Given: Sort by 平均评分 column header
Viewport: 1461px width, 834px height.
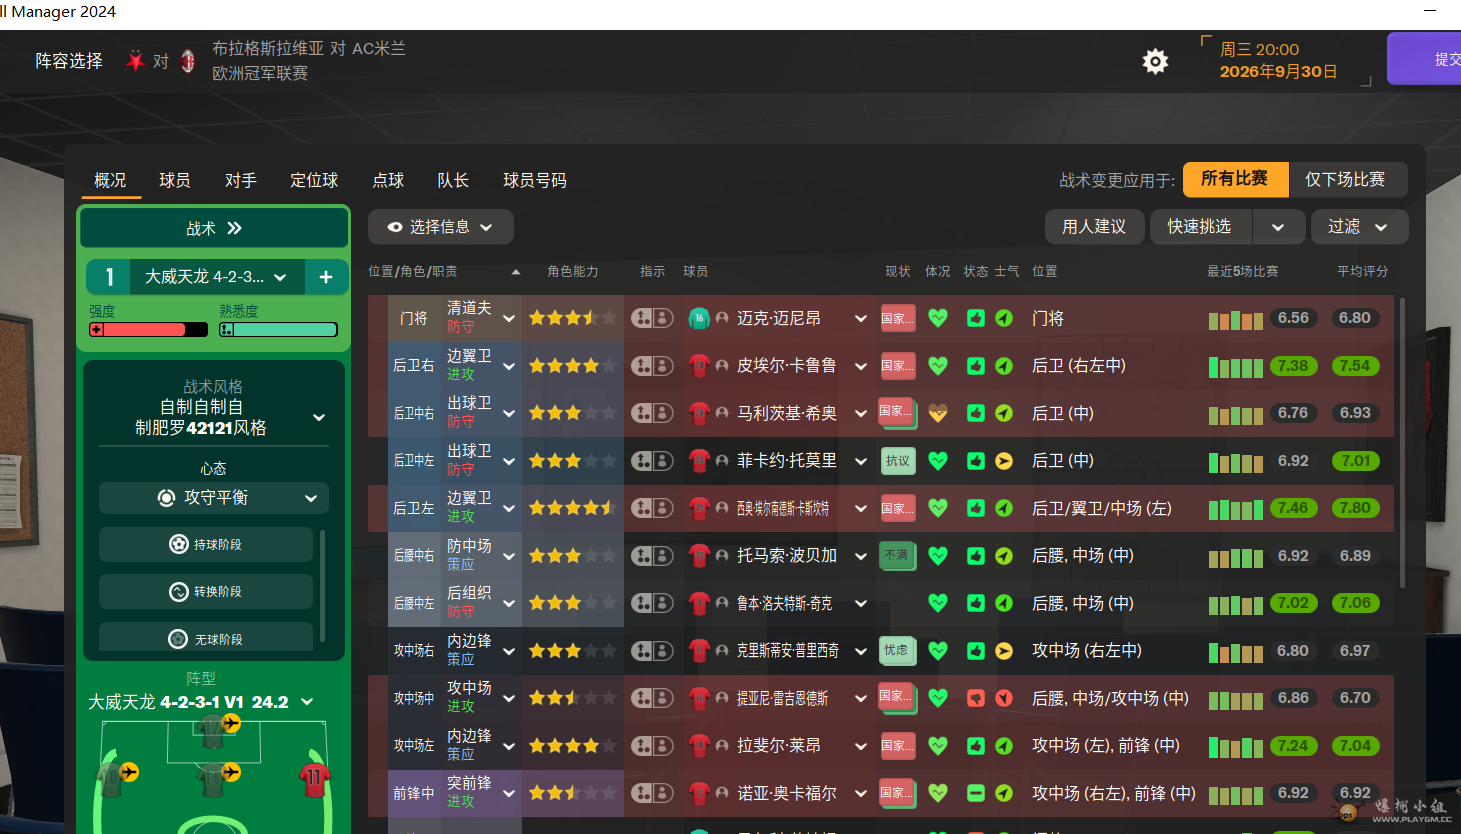Looking at the screenshot, I should [x=1362, y=271].
